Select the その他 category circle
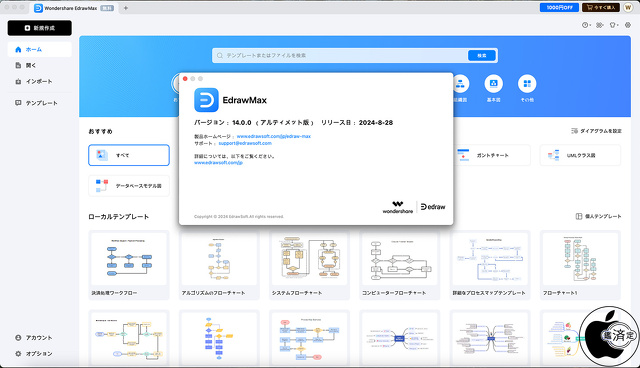The width and height of the screenshot is (640, 368). [527, 84]
